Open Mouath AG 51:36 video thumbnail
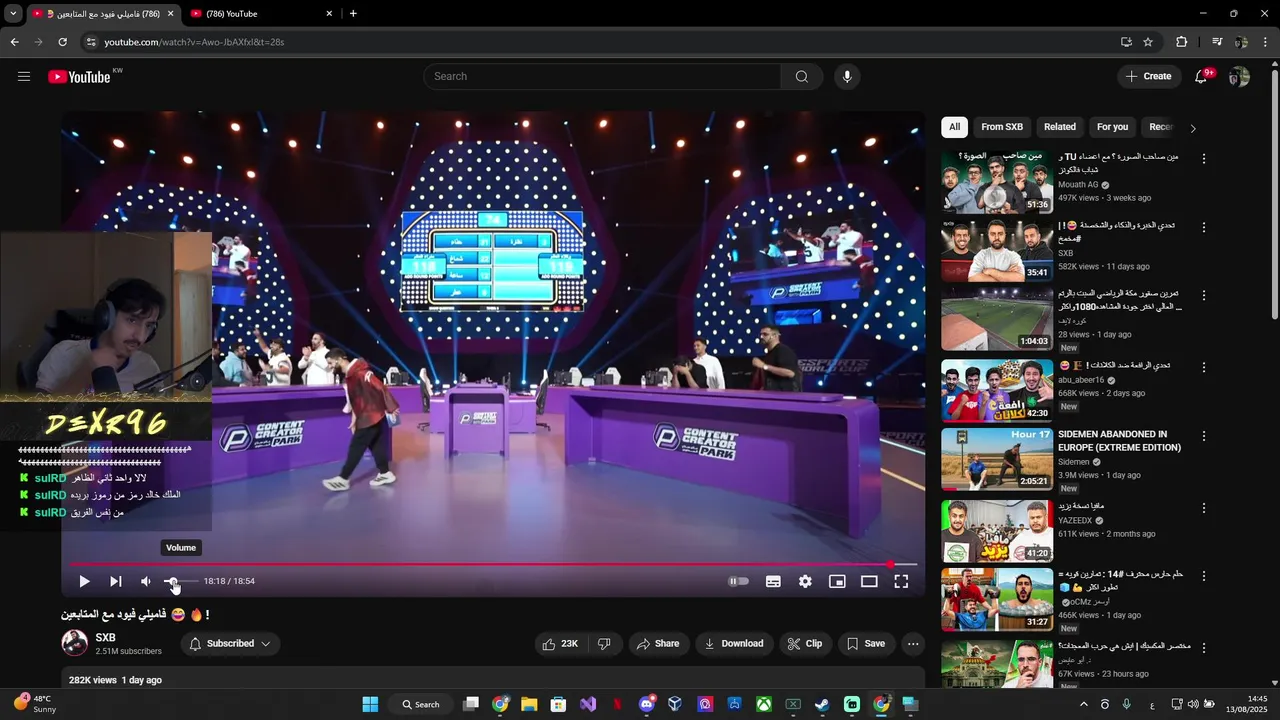 point(997,182)
